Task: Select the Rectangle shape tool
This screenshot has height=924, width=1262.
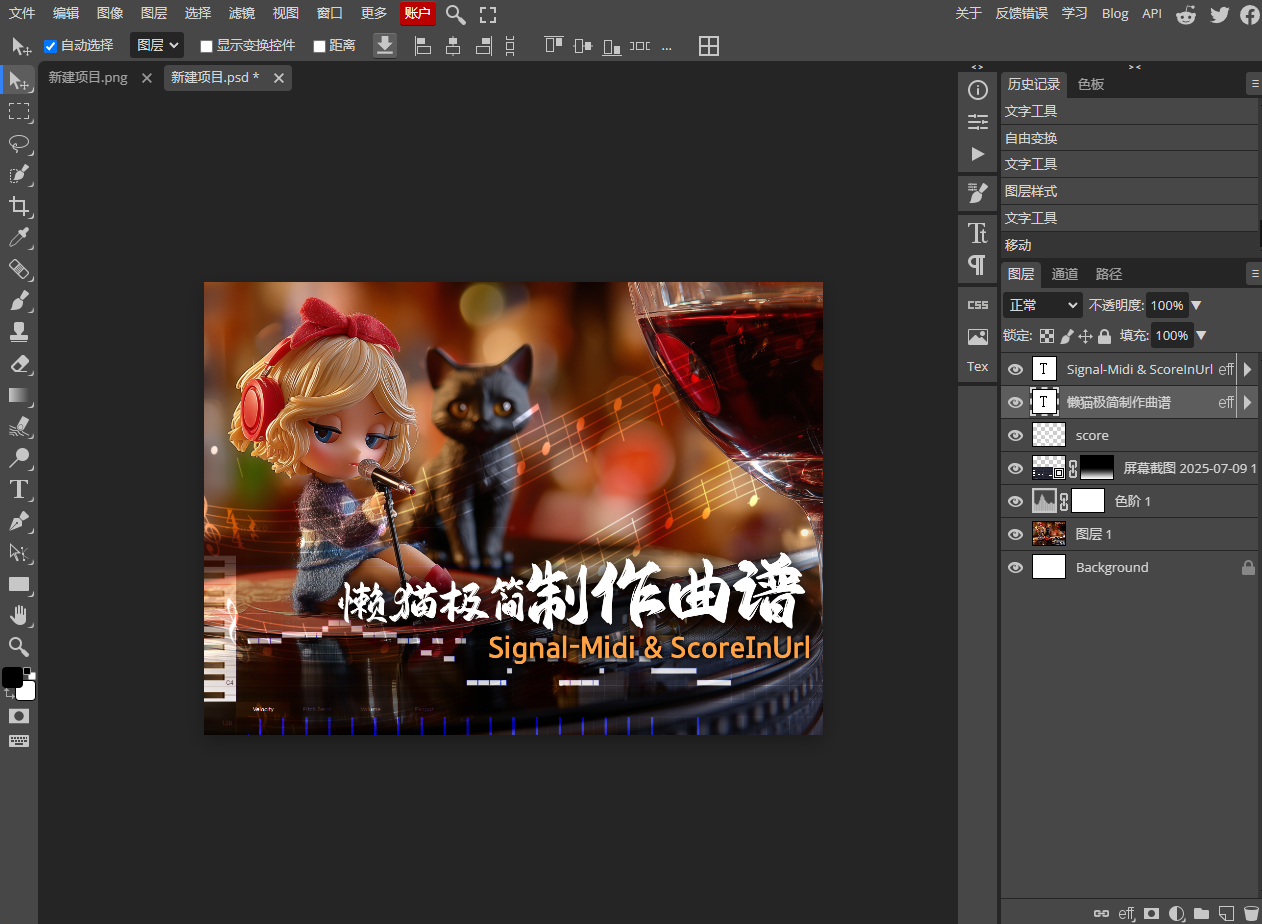Action: 19,584
